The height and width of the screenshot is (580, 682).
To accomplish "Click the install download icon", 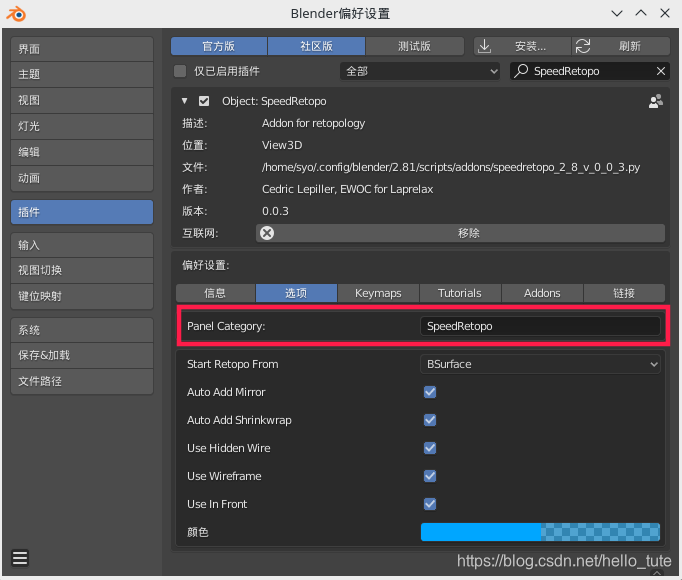I will click(485, 46).
